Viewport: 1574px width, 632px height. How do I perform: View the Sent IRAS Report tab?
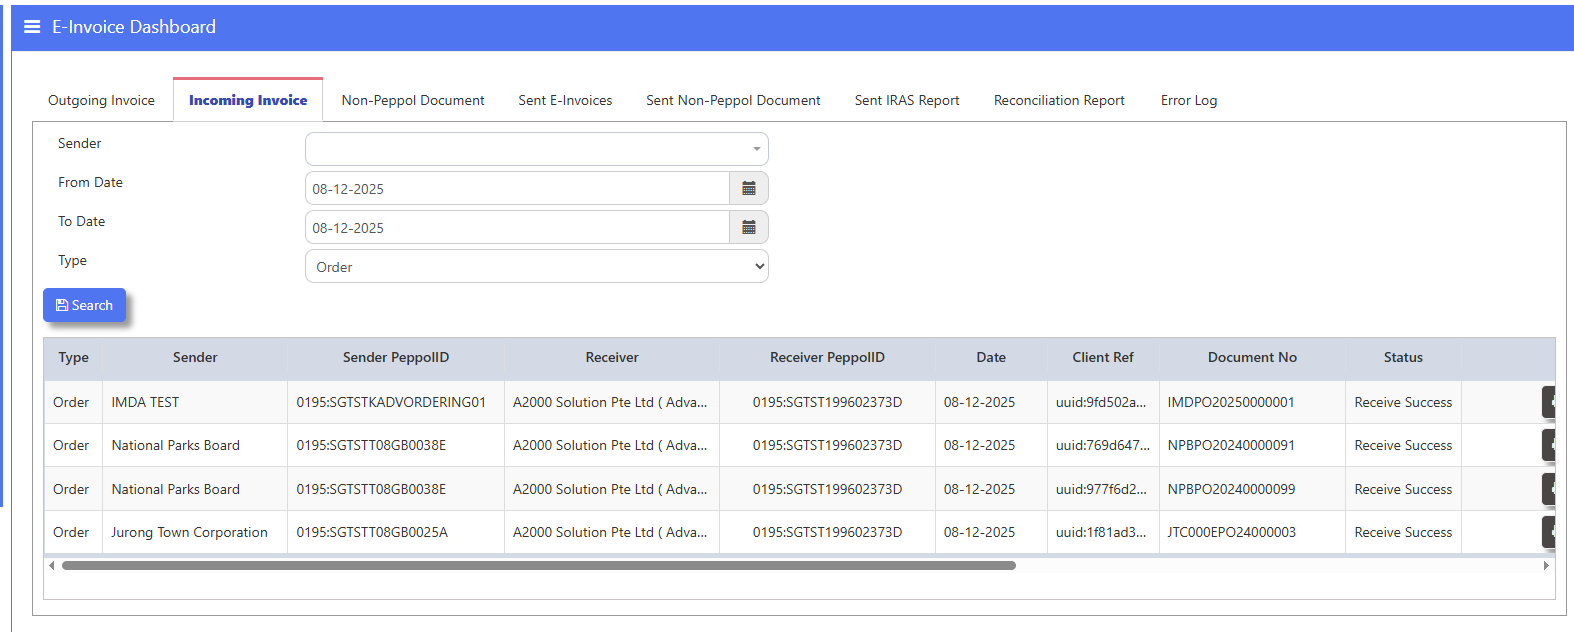pyautogui.click(x=907, y=100)
